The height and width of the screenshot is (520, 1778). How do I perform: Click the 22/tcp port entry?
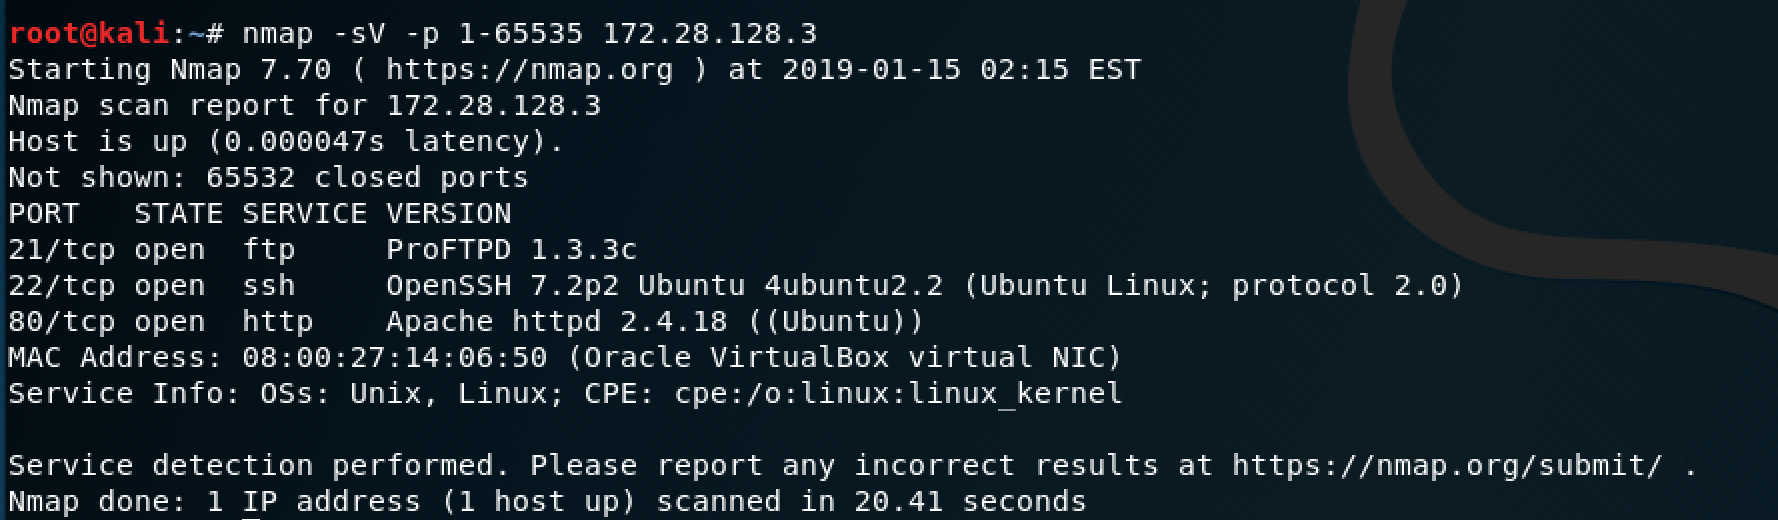[x=61, y=286]
